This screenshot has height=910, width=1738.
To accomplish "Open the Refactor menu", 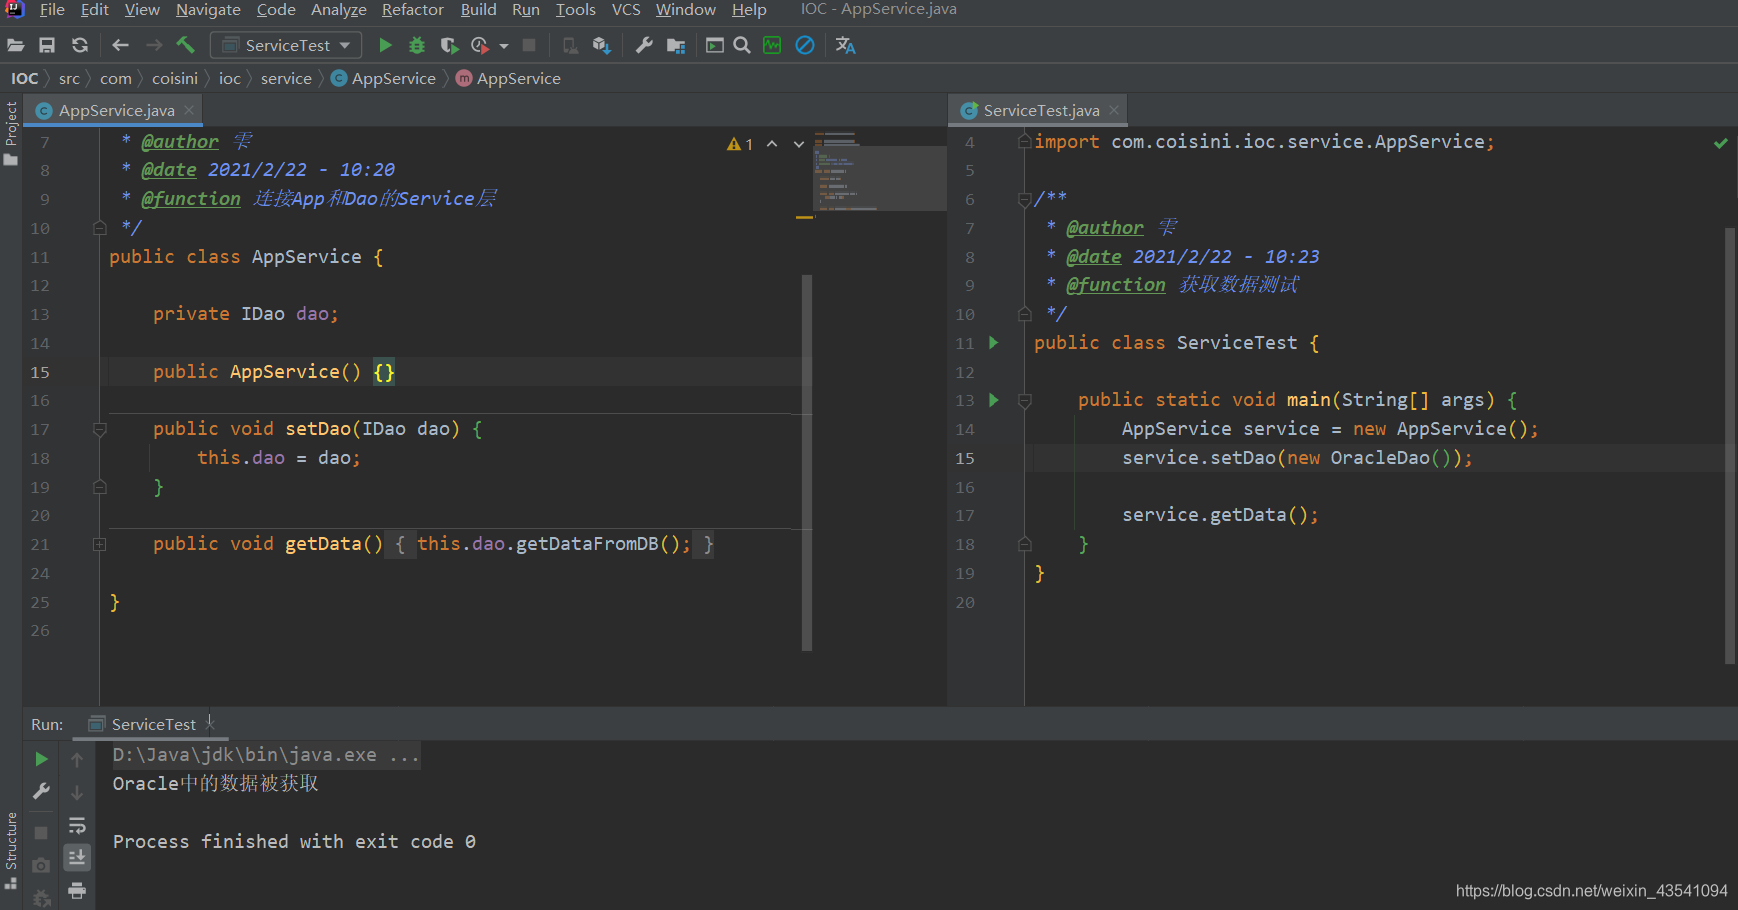I will [x=412, y=10].
